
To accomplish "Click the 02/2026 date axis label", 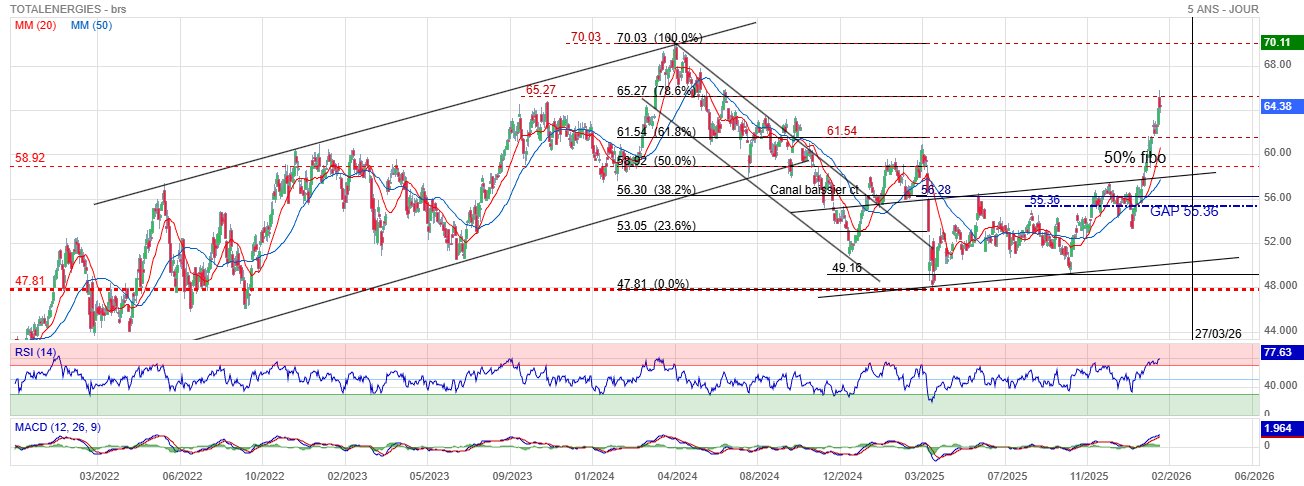I will coord(1170,477).
